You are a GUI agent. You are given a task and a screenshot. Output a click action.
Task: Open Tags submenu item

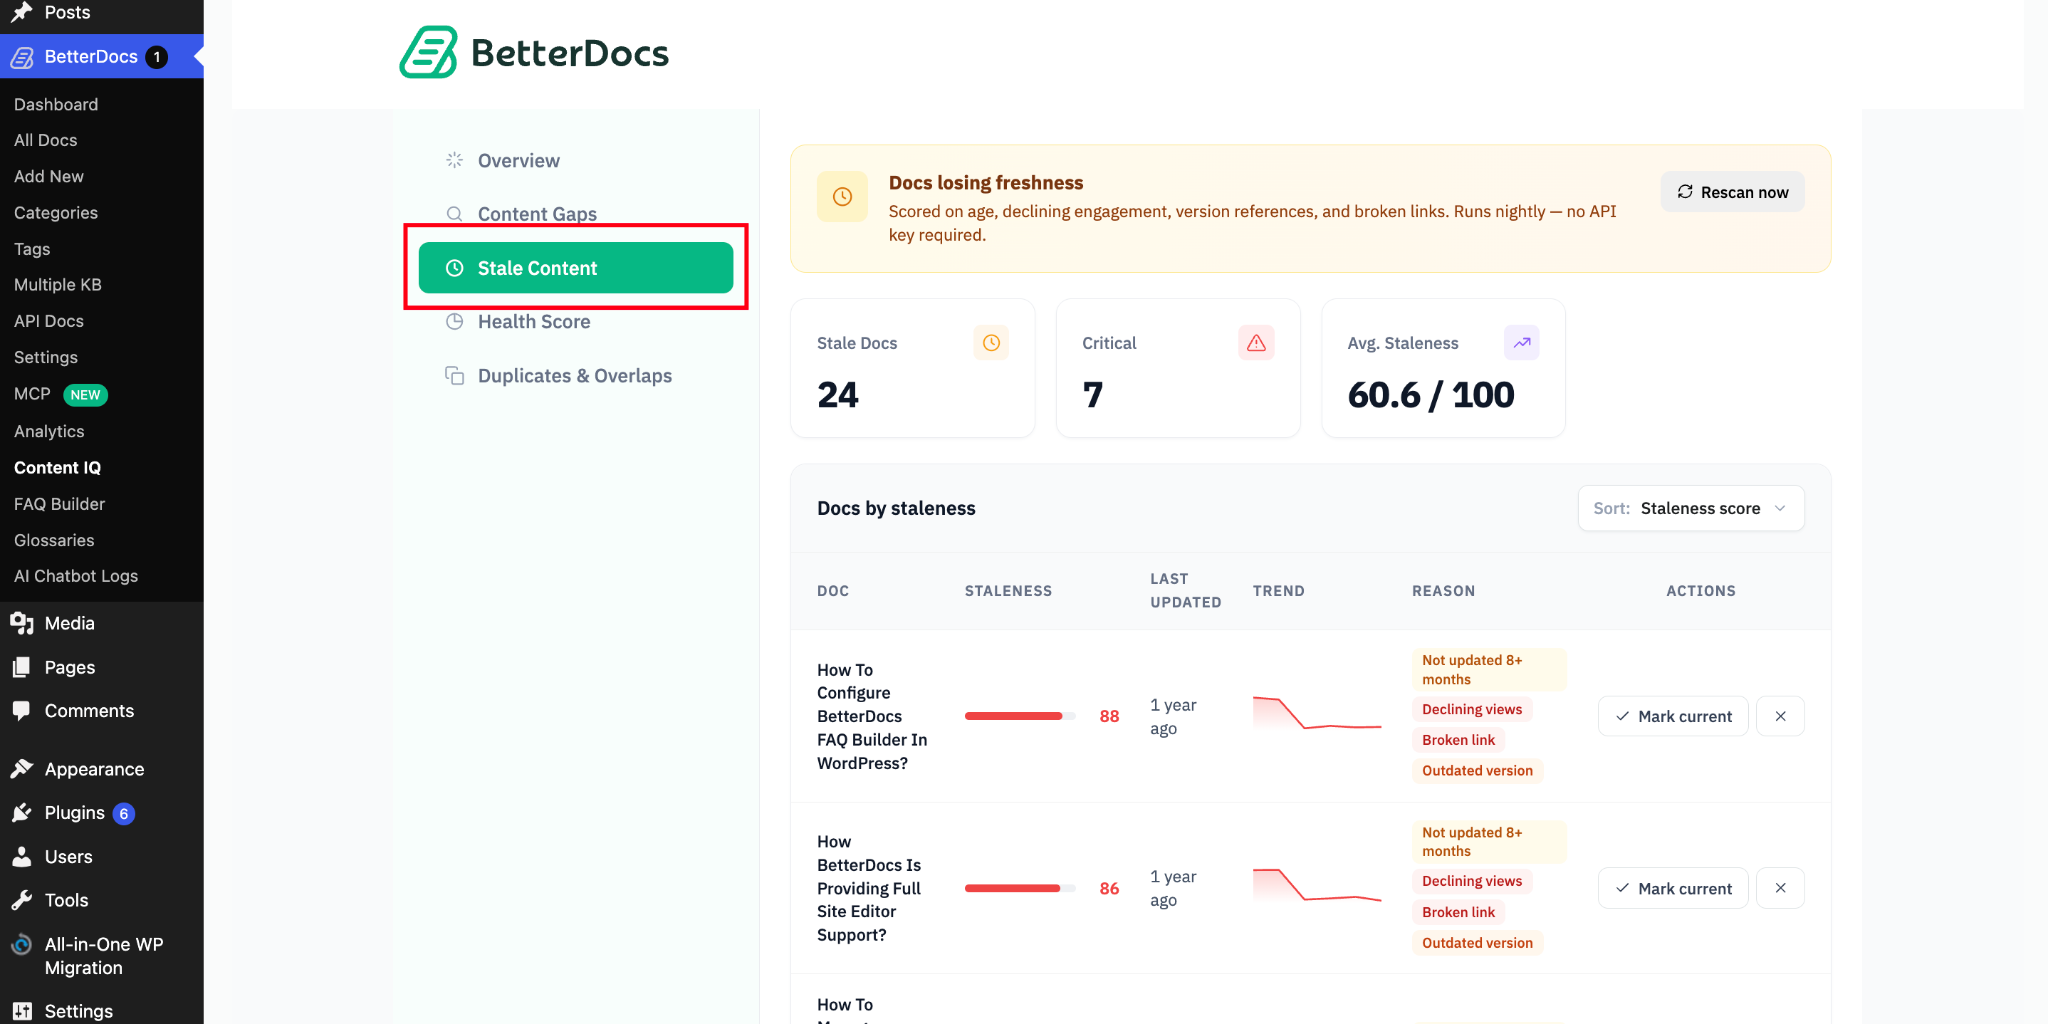pos(32,249)
